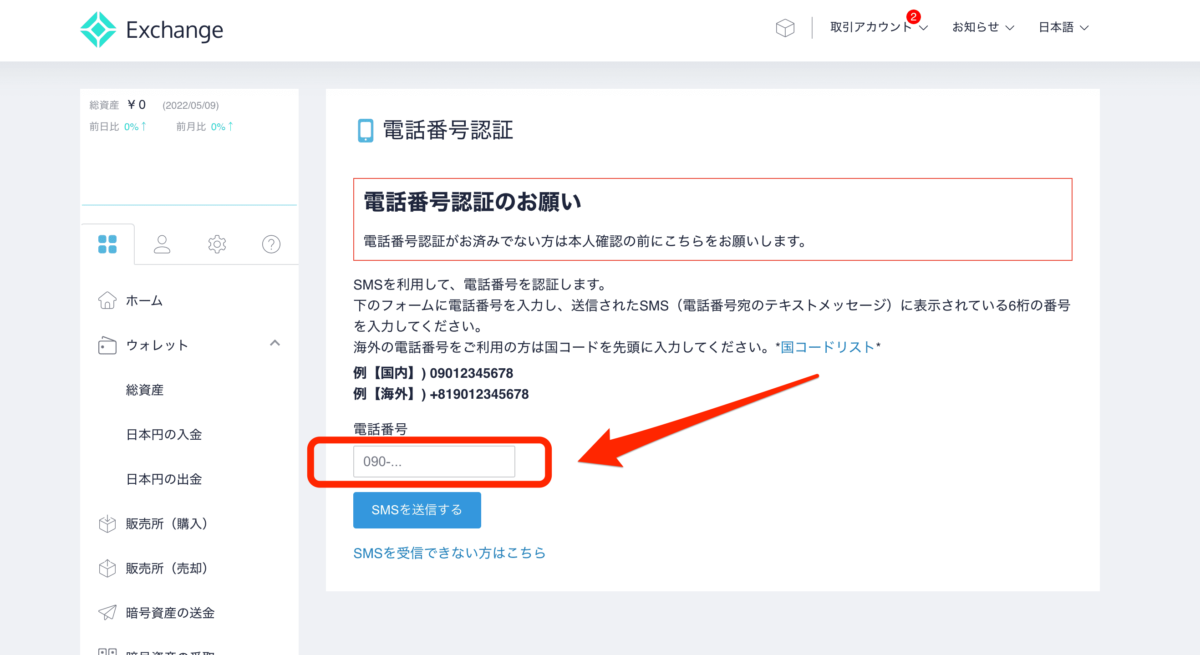The height and width of the screenshot is (655, 1200).
Task: Select the settings gear tab icon
Action: [x=217, y=244]
